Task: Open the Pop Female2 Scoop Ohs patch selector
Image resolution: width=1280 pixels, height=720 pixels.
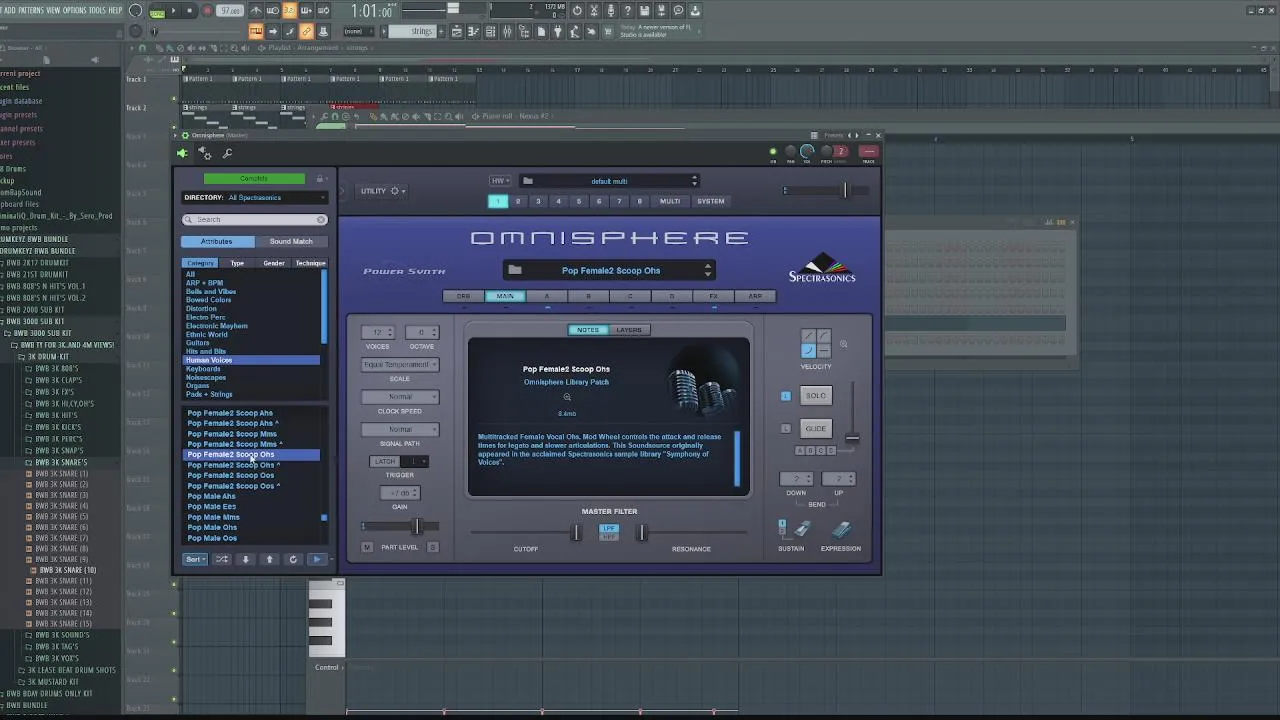Action: (x=610, y=270)
